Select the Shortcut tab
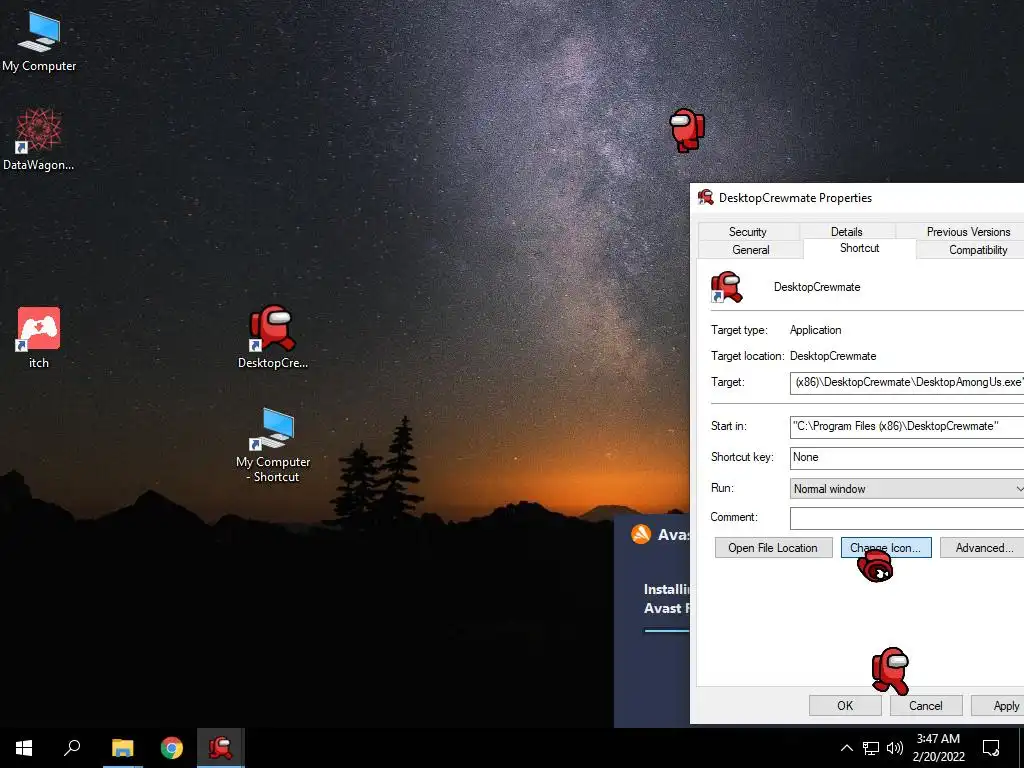Screen dimensions: 1024x768 [x=859, y=248]
